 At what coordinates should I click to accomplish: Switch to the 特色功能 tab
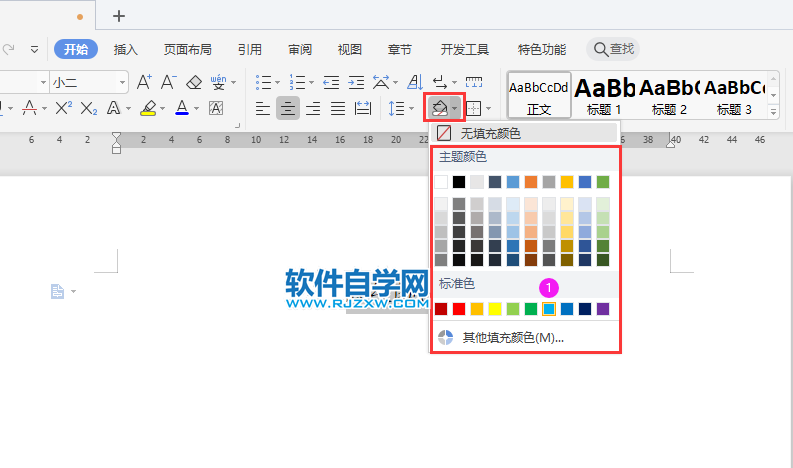[x=542, y=49]
